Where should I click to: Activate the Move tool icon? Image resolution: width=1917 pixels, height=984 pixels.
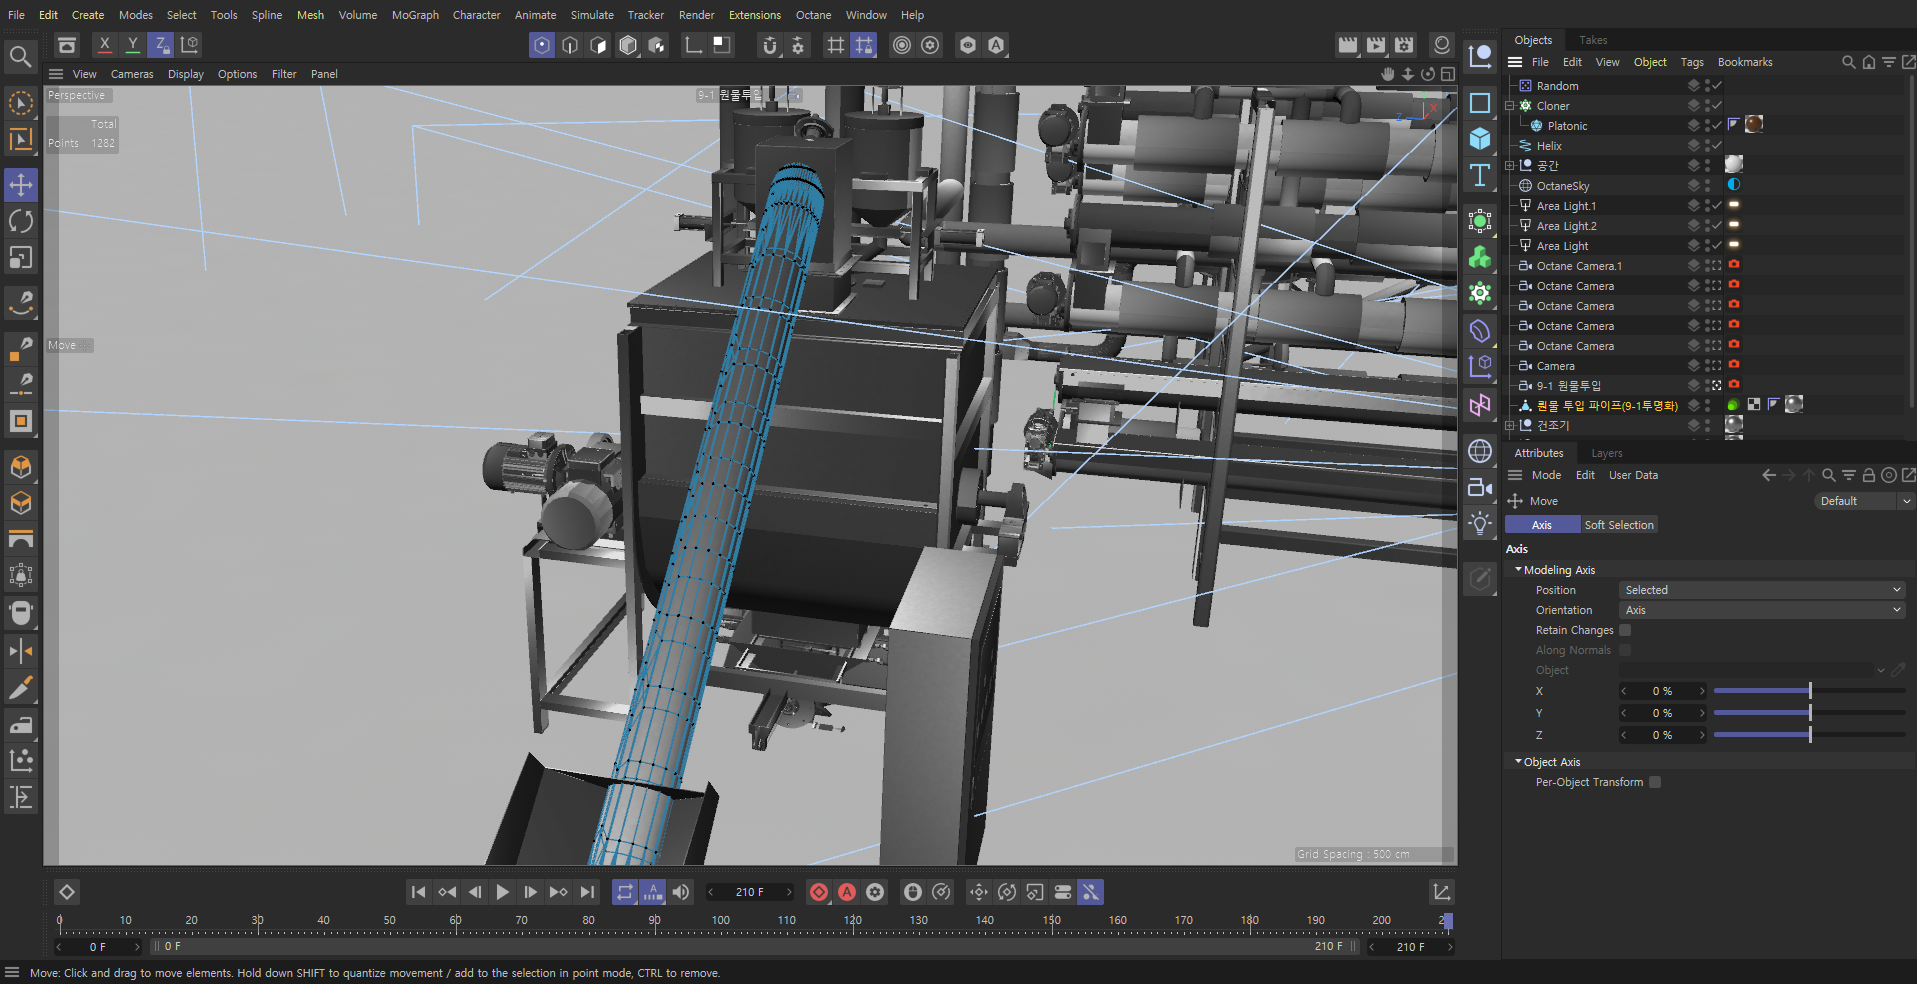pos(21,185)
